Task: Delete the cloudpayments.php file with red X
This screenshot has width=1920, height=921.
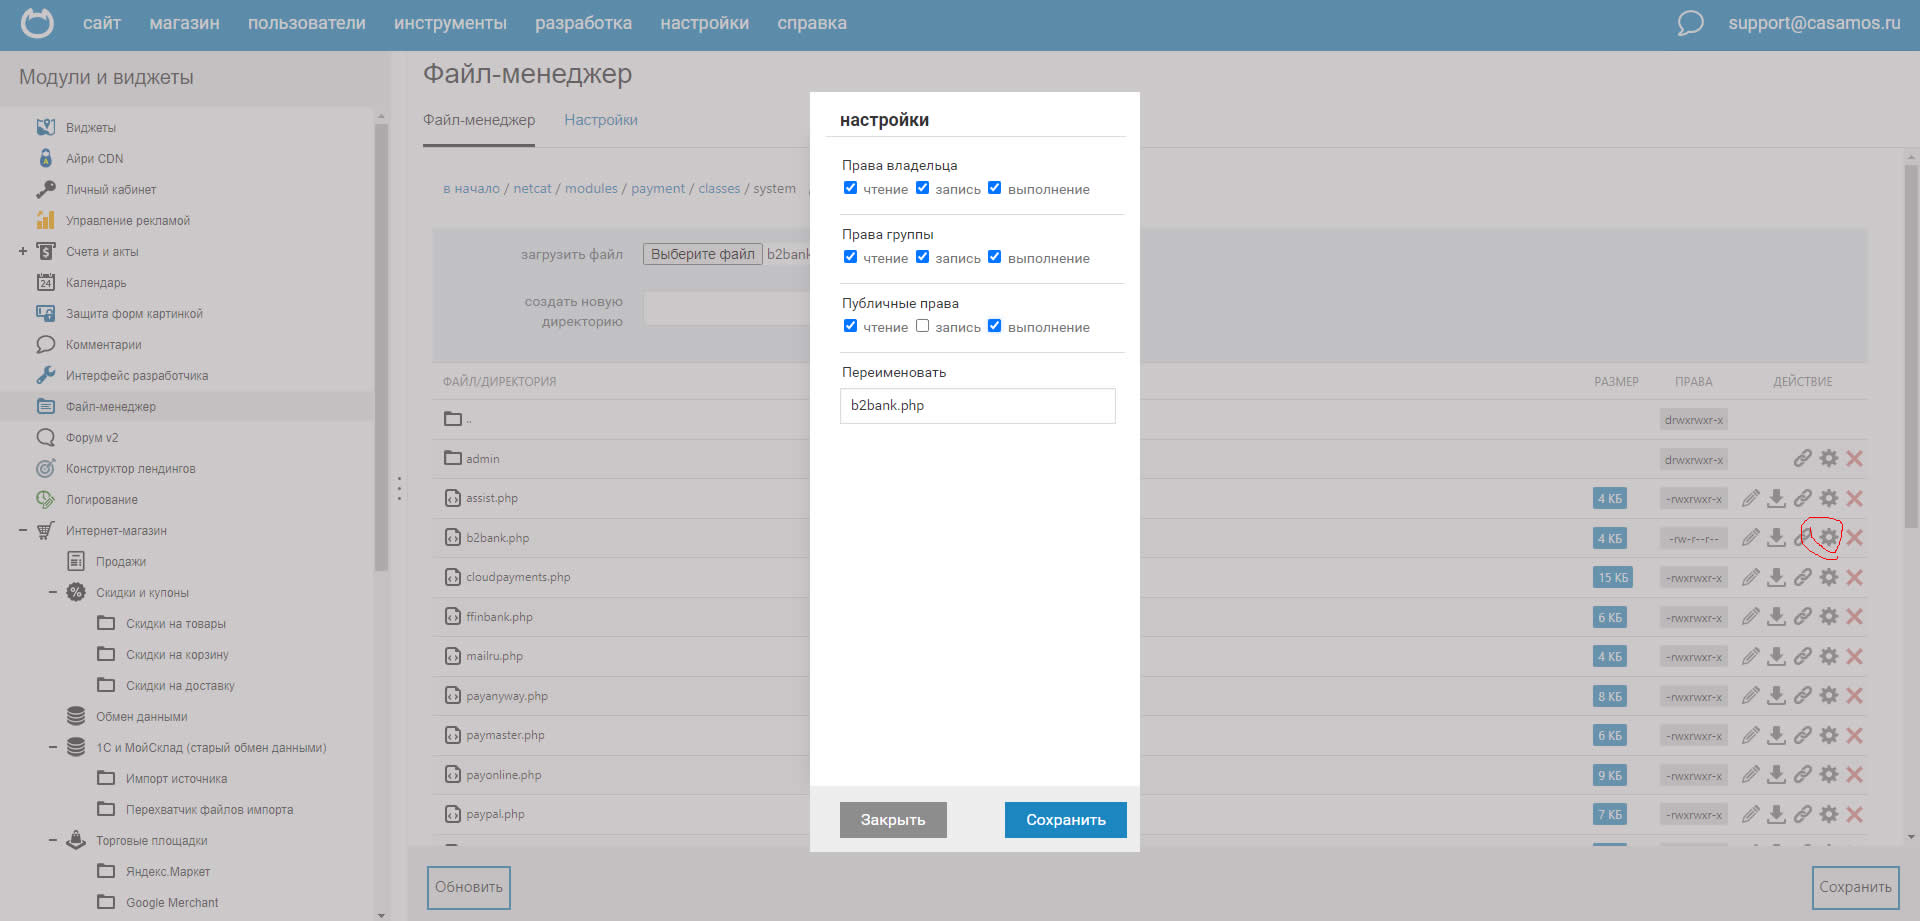Action: tap(1854, 577)
